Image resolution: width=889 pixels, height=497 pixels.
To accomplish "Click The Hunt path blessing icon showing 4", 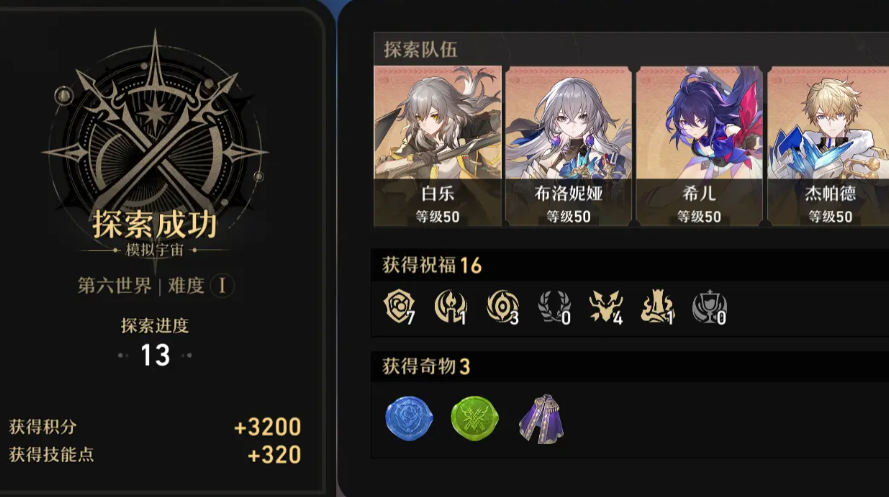I will [x=606, y=307].
